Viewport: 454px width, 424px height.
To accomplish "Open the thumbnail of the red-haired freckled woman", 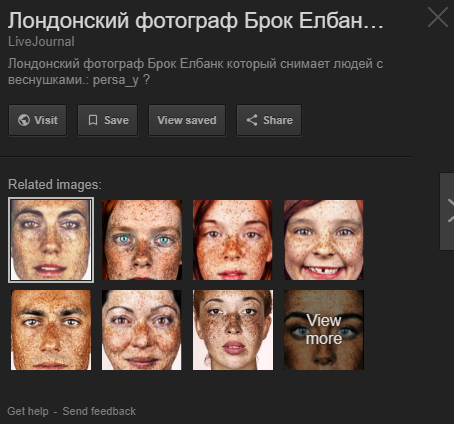I will pos(233,240).
